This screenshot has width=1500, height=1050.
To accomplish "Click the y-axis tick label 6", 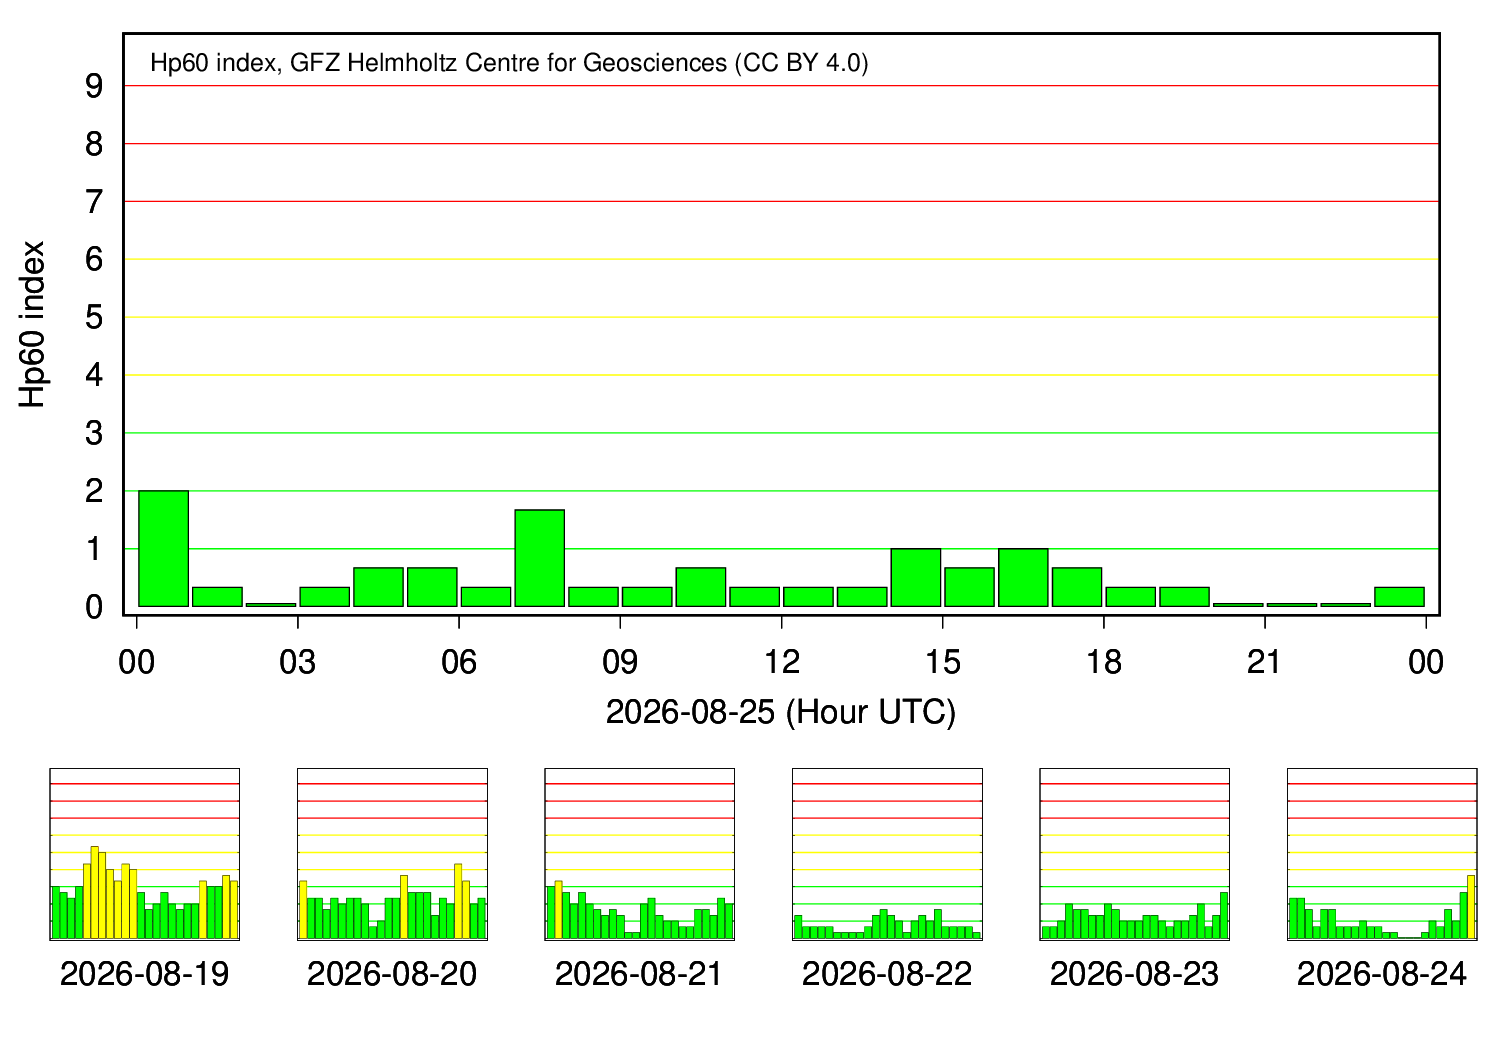I will (x=94, y=260).
